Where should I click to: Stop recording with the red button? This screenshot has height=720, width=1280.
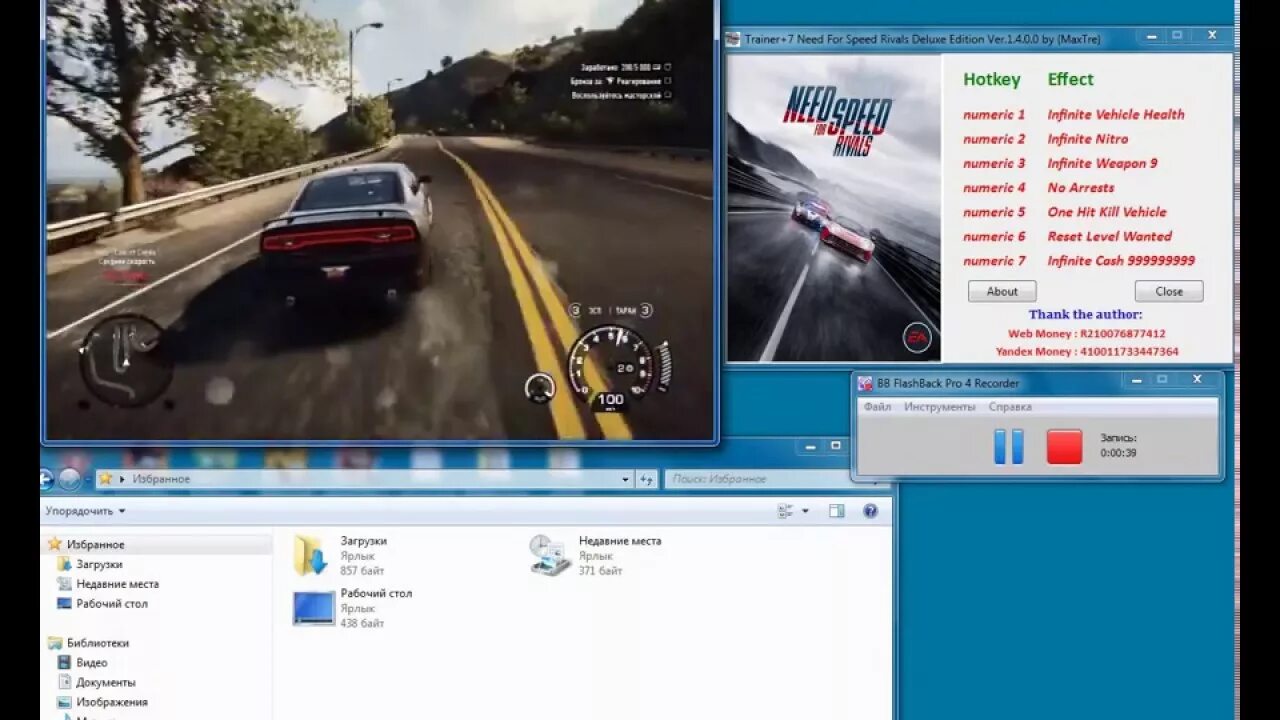[x=1064, y=446]
